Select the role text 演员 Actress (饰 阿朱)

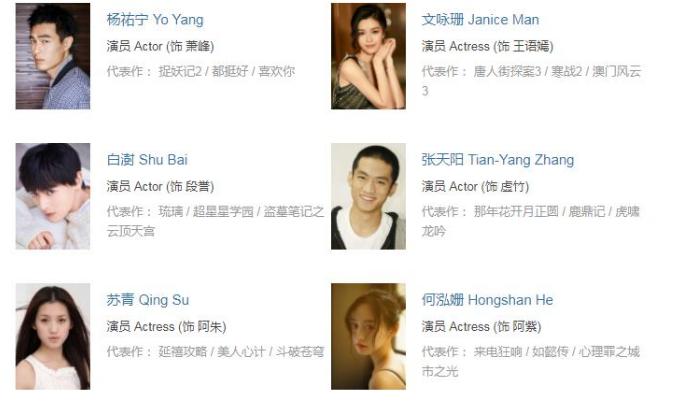(167, 327)
